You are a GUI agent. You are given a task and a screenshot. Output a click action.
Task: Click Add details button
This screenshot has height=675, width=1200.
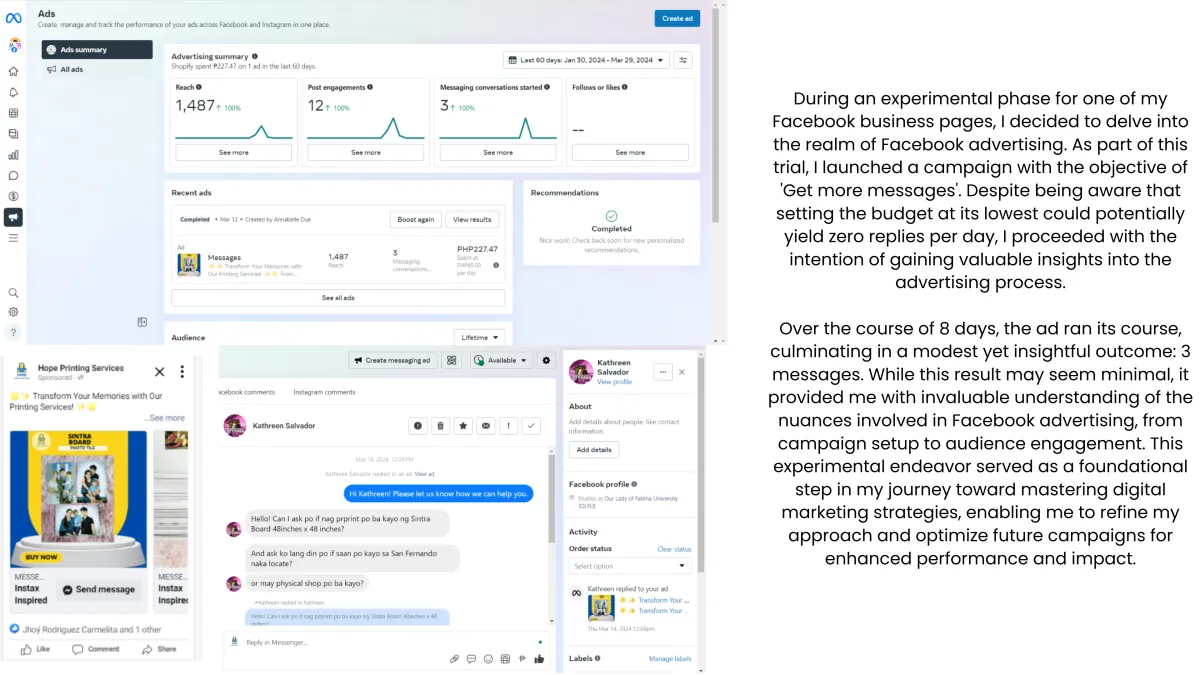pyautogui.click(x=594, y=450)
